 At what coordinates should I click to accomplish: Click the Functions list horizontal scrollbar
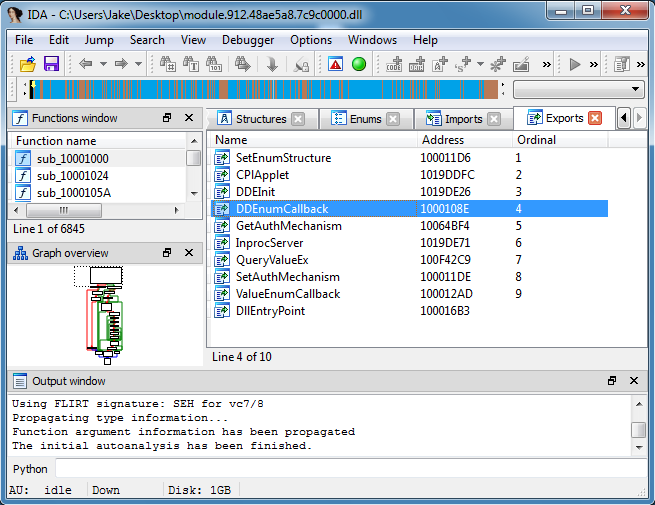[96, 210]
